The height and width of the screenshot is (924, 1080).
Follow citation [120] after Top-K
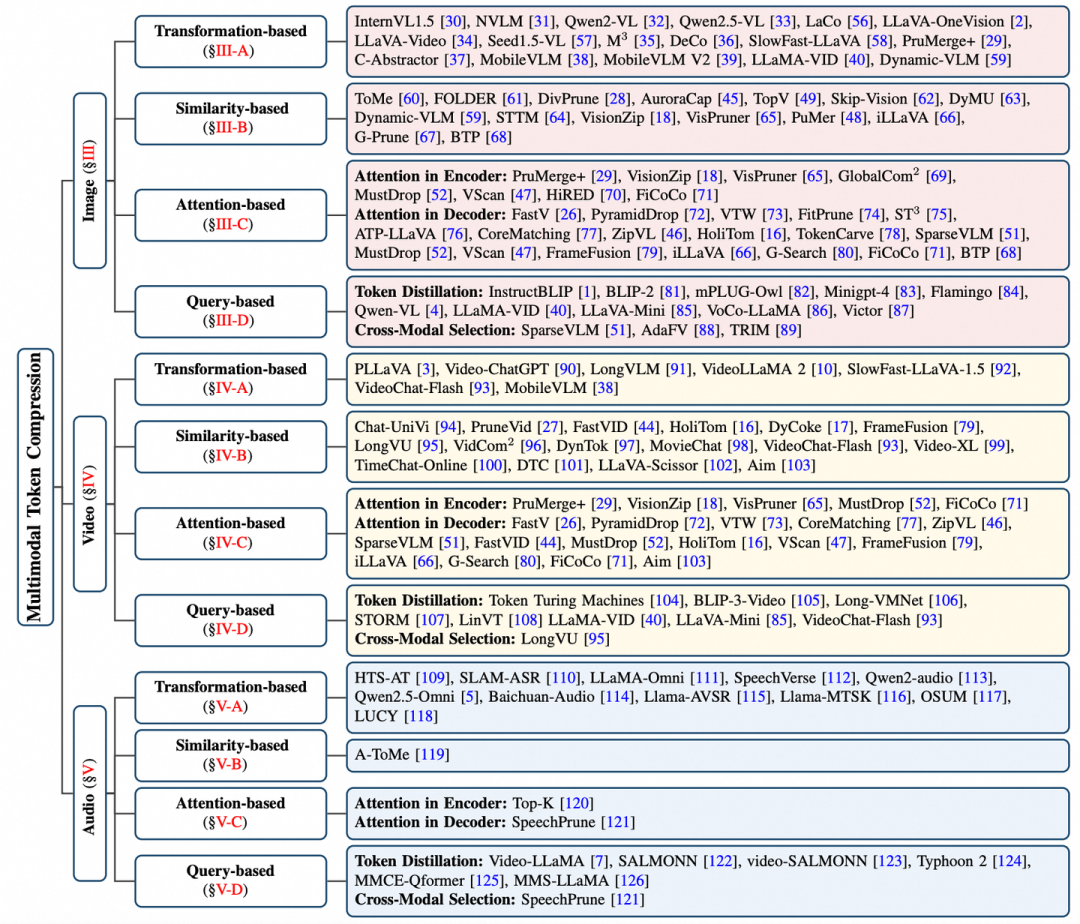[577, 804]
